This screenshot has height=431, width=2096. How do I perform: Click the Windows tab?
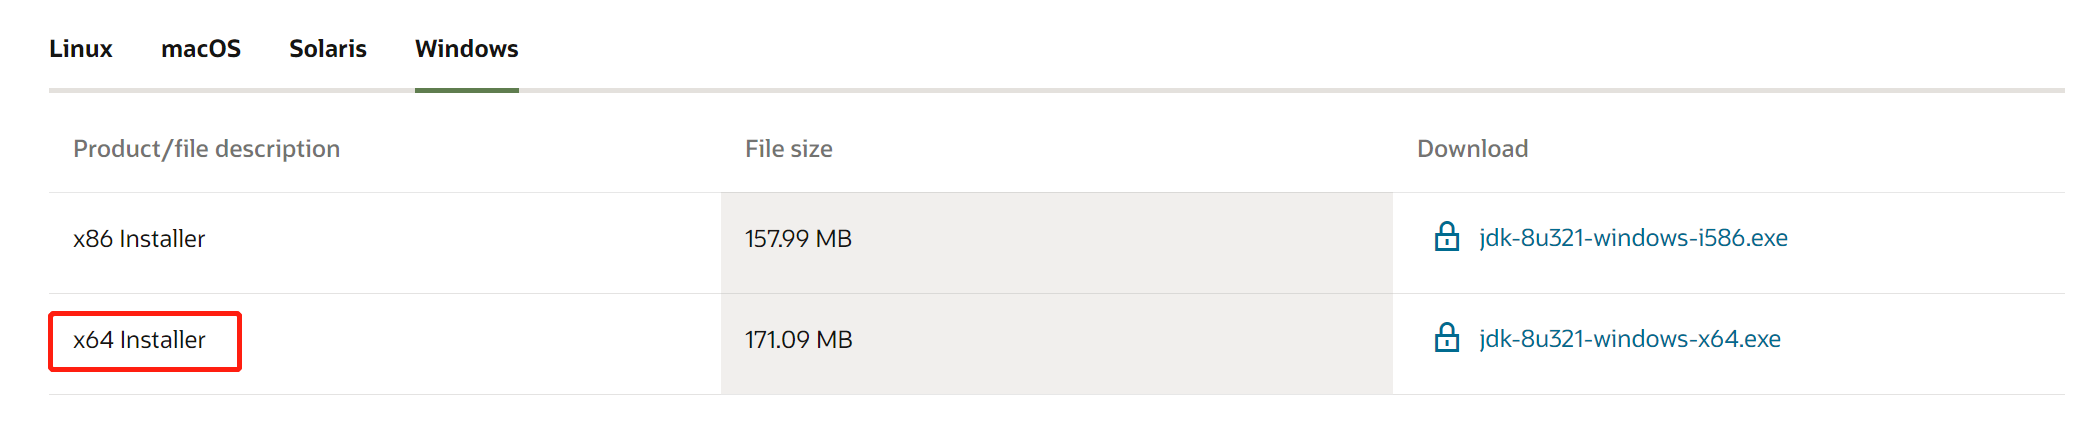[466, 49]
